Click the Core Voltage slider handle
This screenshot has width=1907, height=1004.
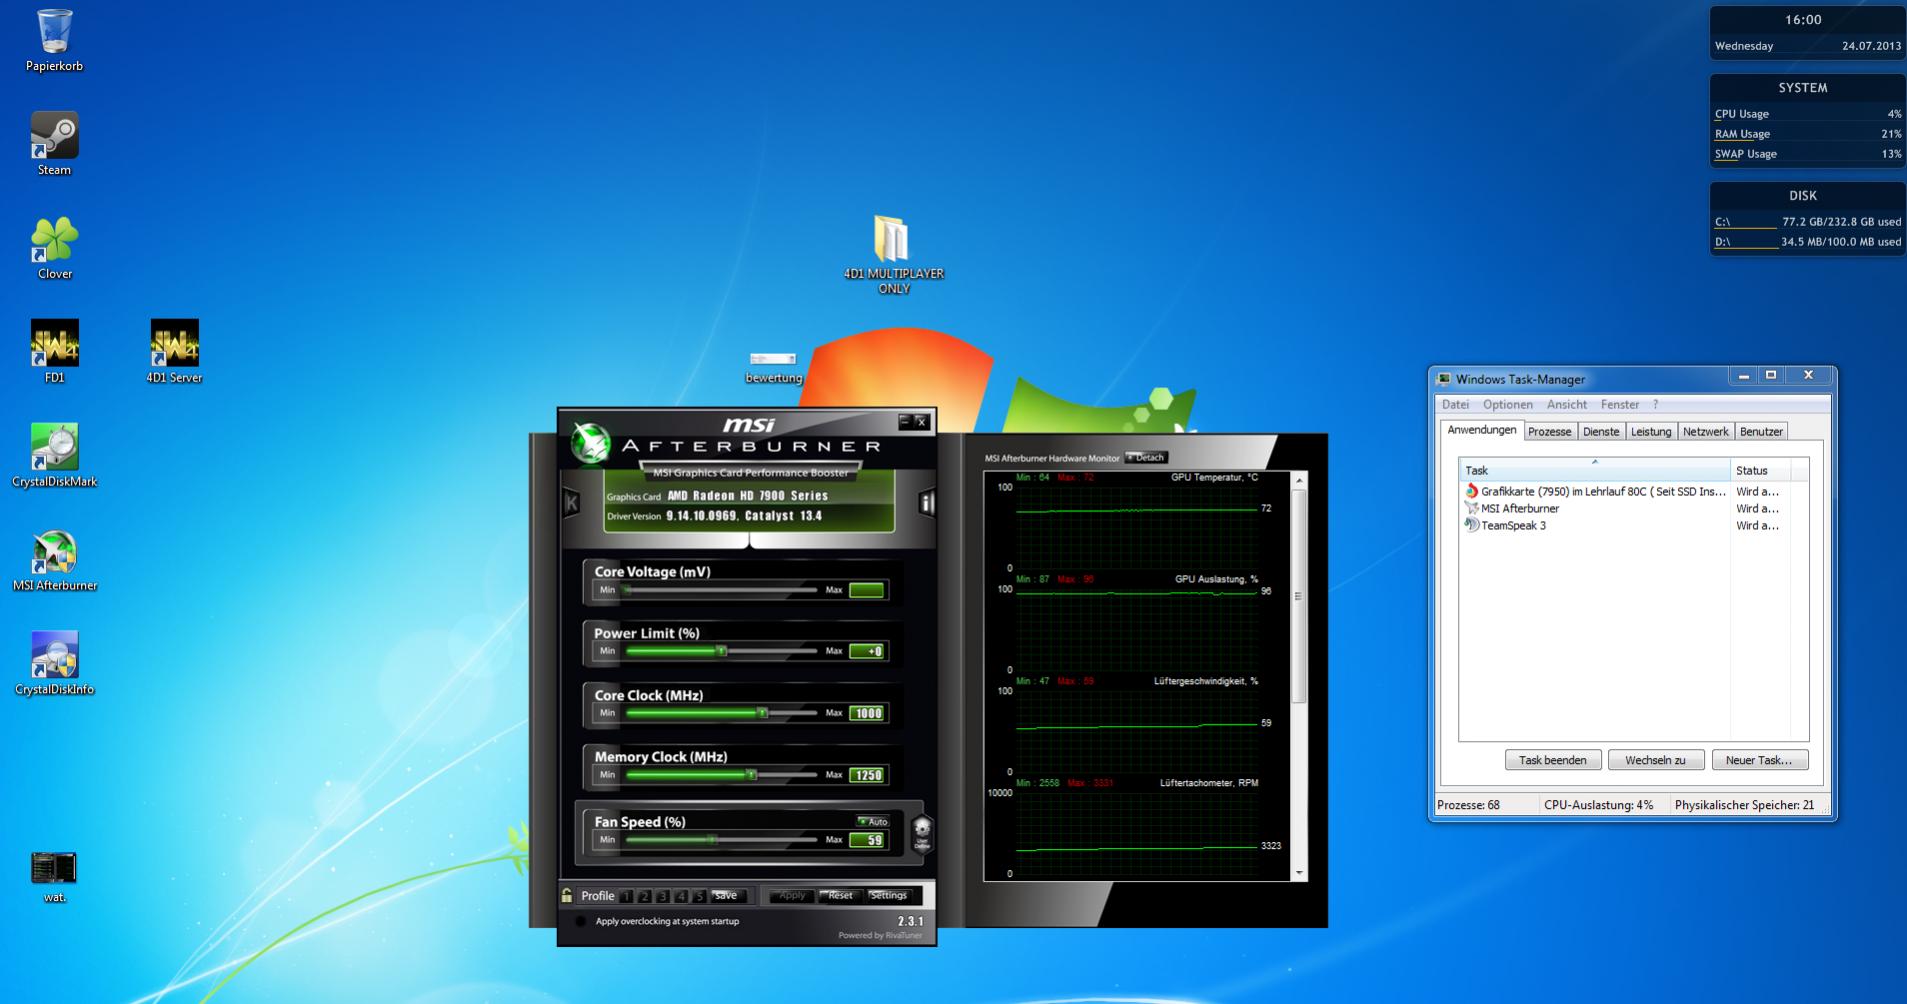[x=627, y=590]
